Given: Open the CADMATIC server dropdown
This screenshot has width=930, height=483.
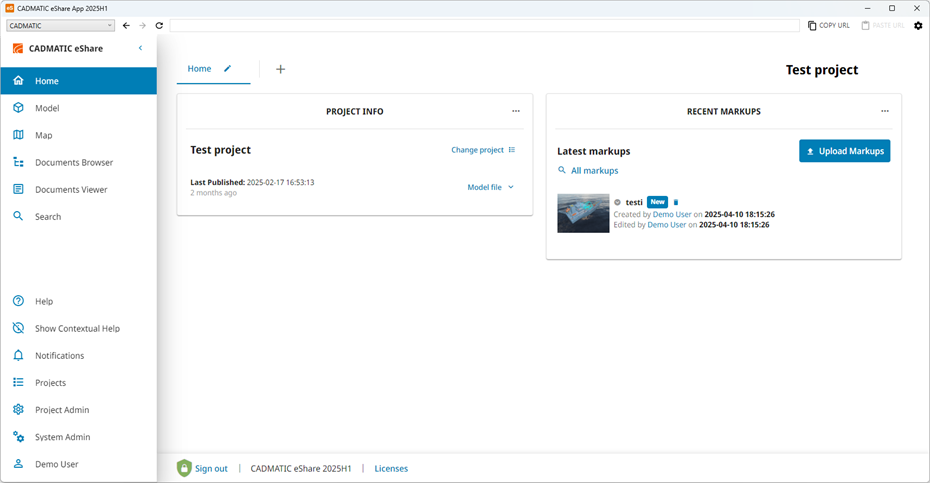Looking at the screenshot, I should (x=60, y=26).
